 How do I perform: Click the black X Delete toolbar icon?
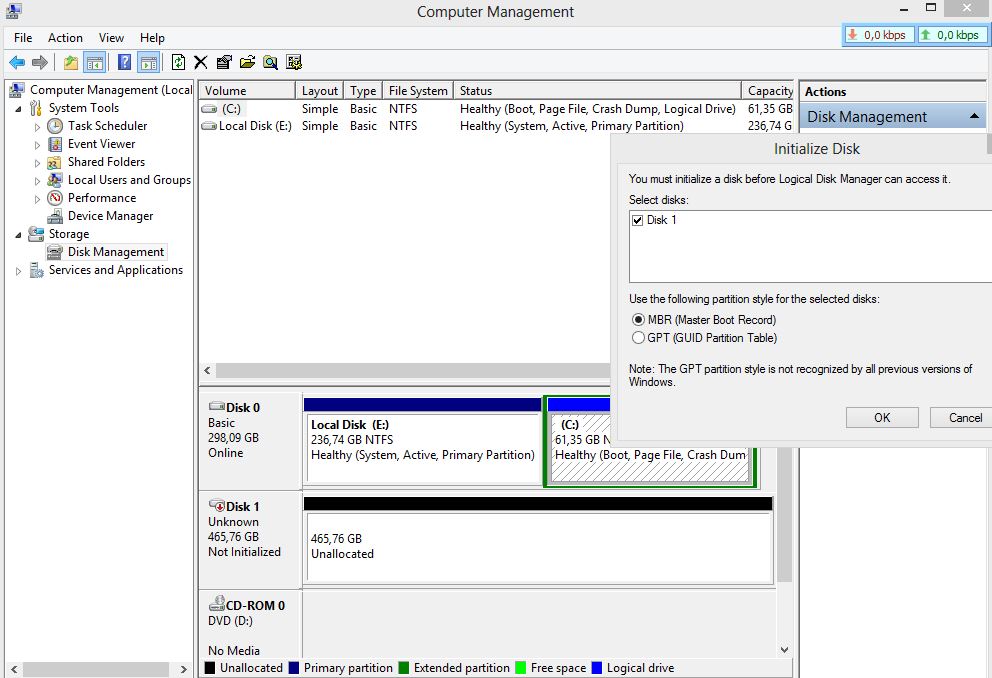(x=201, y=62)
